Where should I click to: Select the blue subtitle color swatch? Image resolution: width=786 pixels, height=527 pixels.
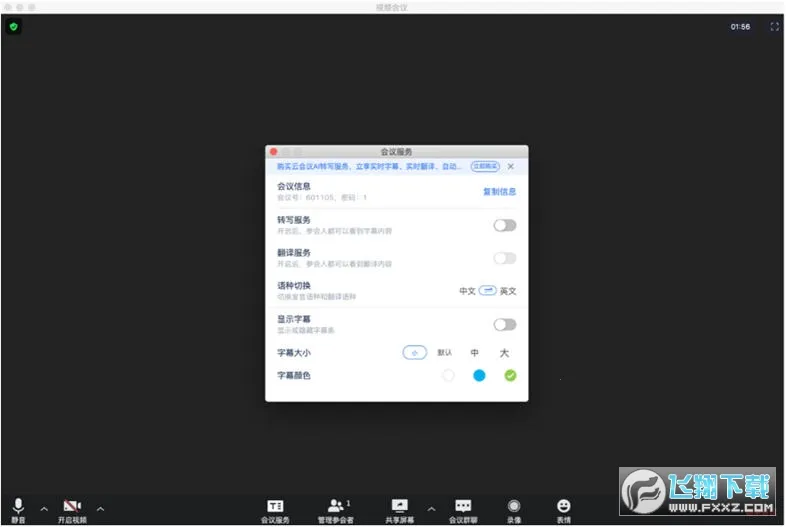tap(479, 375)
